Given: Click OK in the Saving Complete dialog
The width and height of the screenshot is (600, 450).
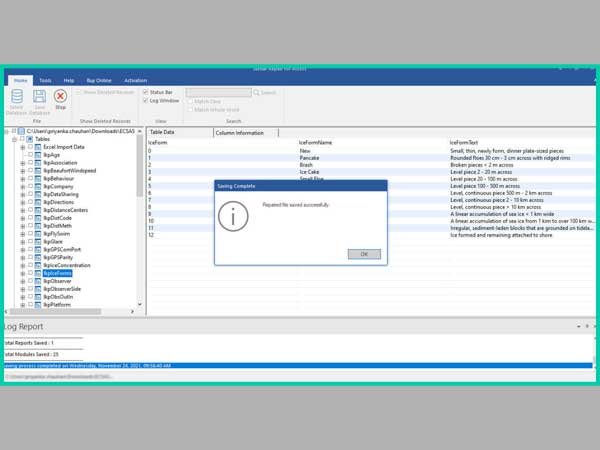Looking at the screenshot, I should click(x=364, y=254).
